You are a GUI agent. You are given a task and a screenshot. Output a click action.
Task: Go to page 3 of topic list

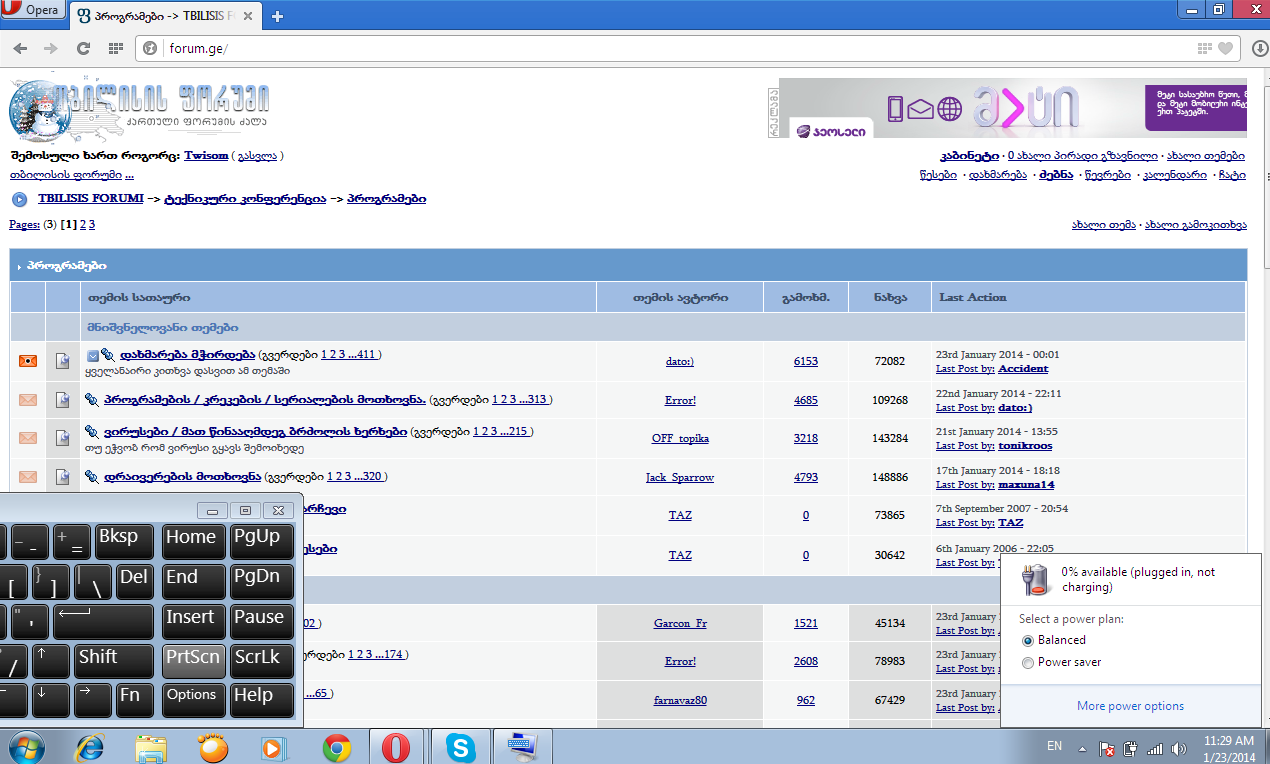(92, 224)
